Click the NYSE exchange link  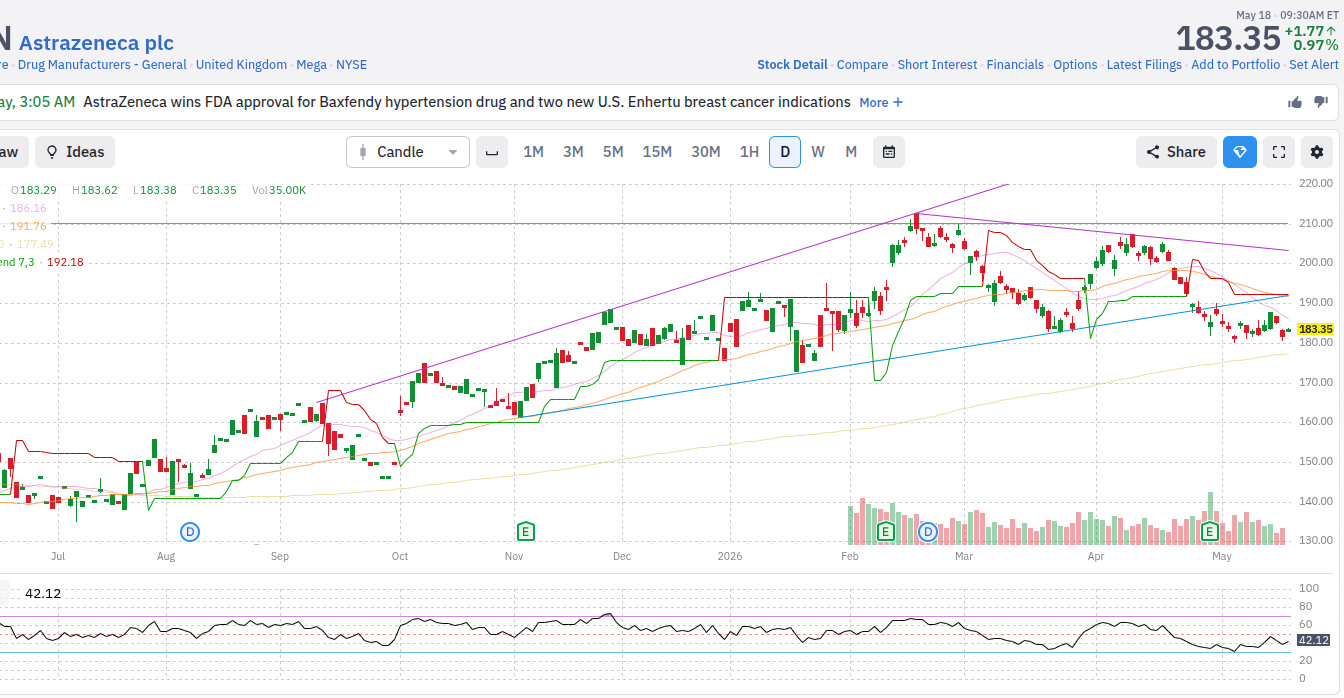351,65
